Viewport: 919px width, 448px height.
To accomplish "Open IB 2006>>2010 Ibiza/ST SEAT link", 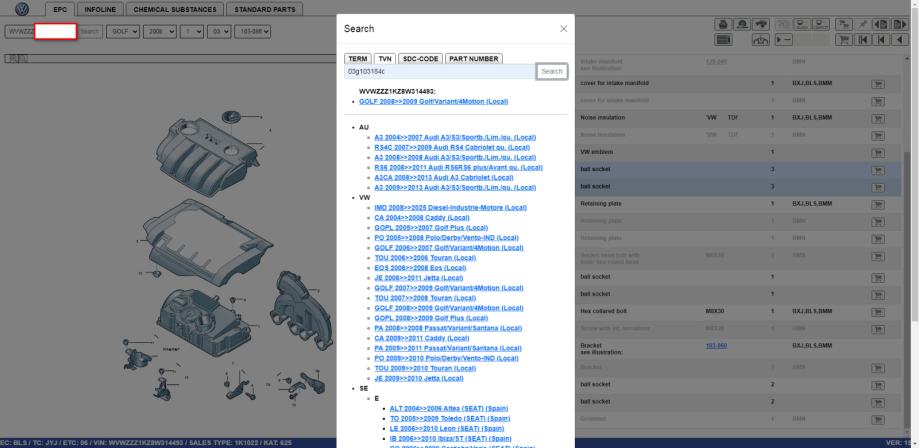I will point(450,439).
